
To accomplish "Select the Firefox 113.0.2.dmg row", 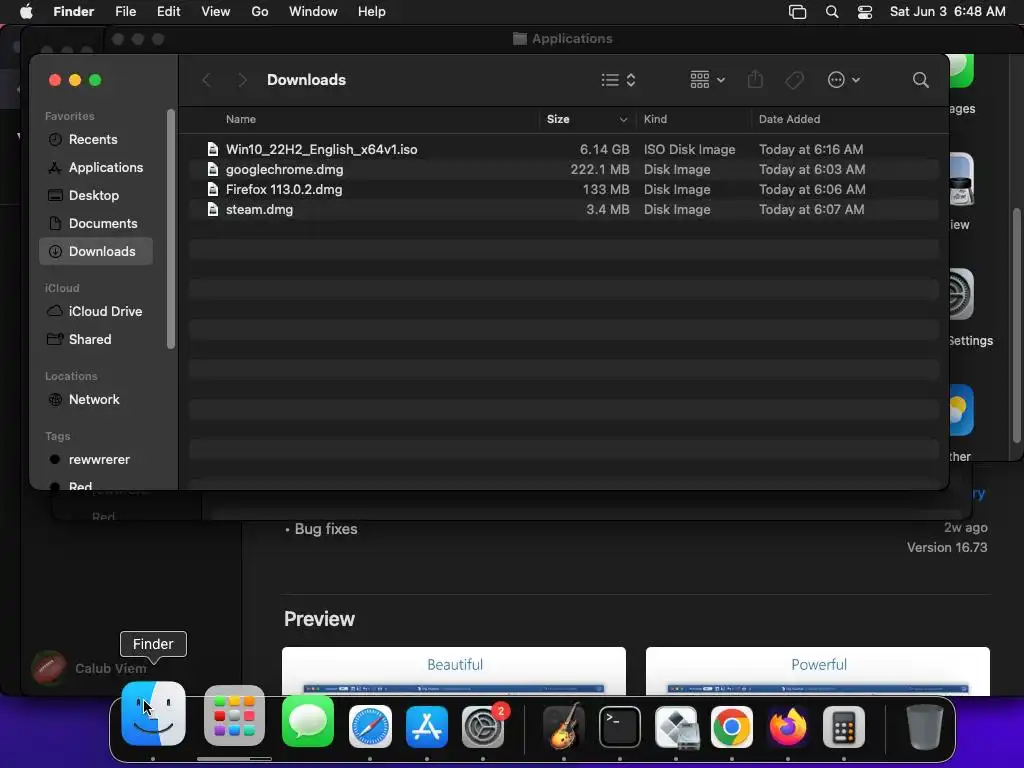I will tap(564, 189).
